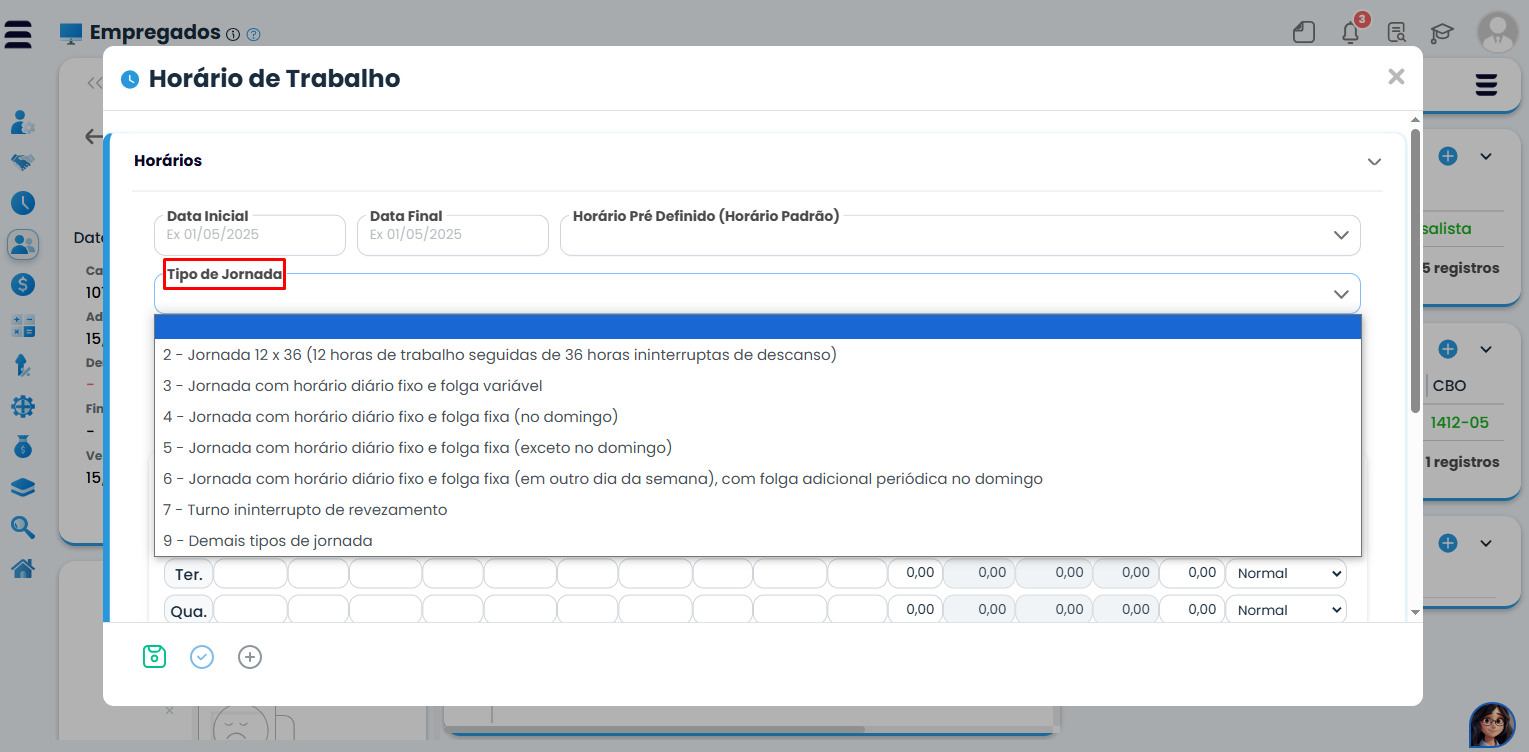
Task: Click the 'Qua.' weekday row label
Action: coord(188,610)
